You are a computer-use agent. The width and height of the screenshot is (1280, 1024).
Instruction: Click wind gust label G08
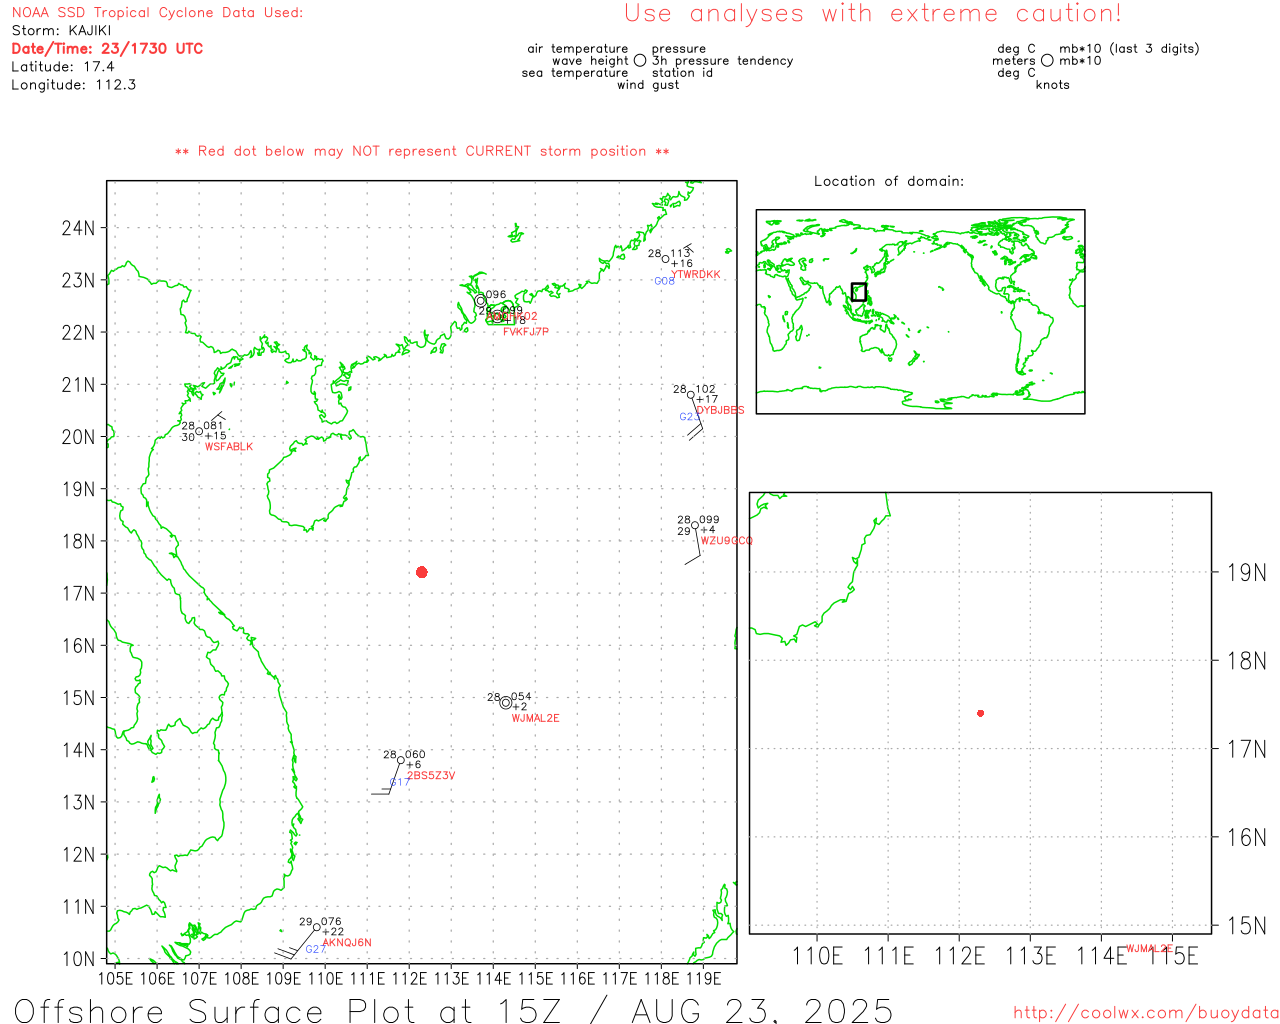pyautogui.click(x=665, y=282)
